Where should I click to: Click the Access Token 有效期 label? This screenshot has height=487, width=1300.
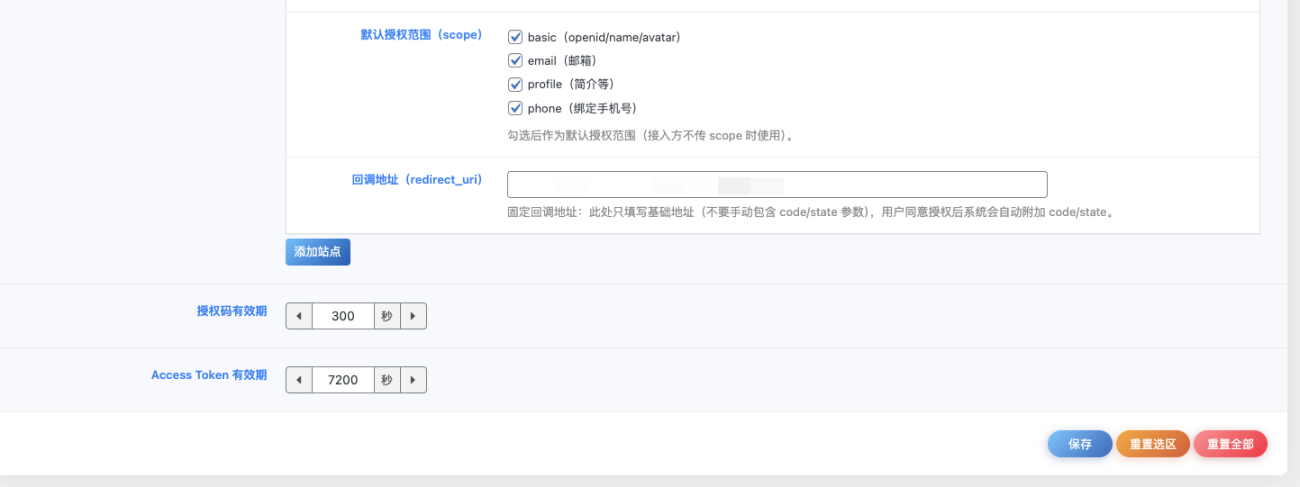(x=209, y=375)
